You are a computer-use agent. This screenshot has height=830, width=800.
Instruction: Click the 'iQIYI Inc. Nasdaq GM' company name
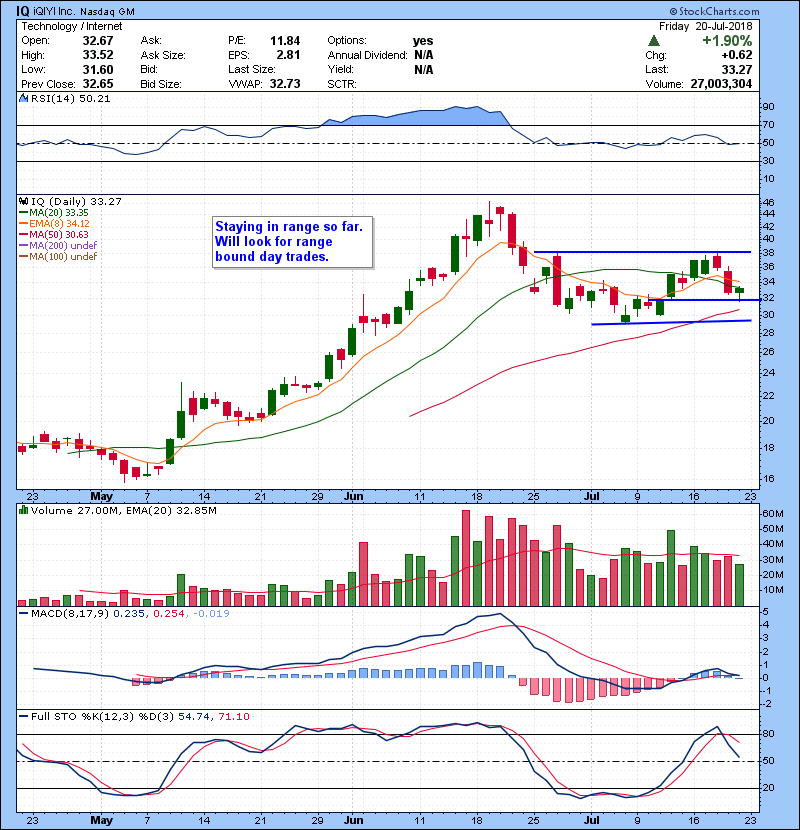pyautogui.click(x=84, y=11)
